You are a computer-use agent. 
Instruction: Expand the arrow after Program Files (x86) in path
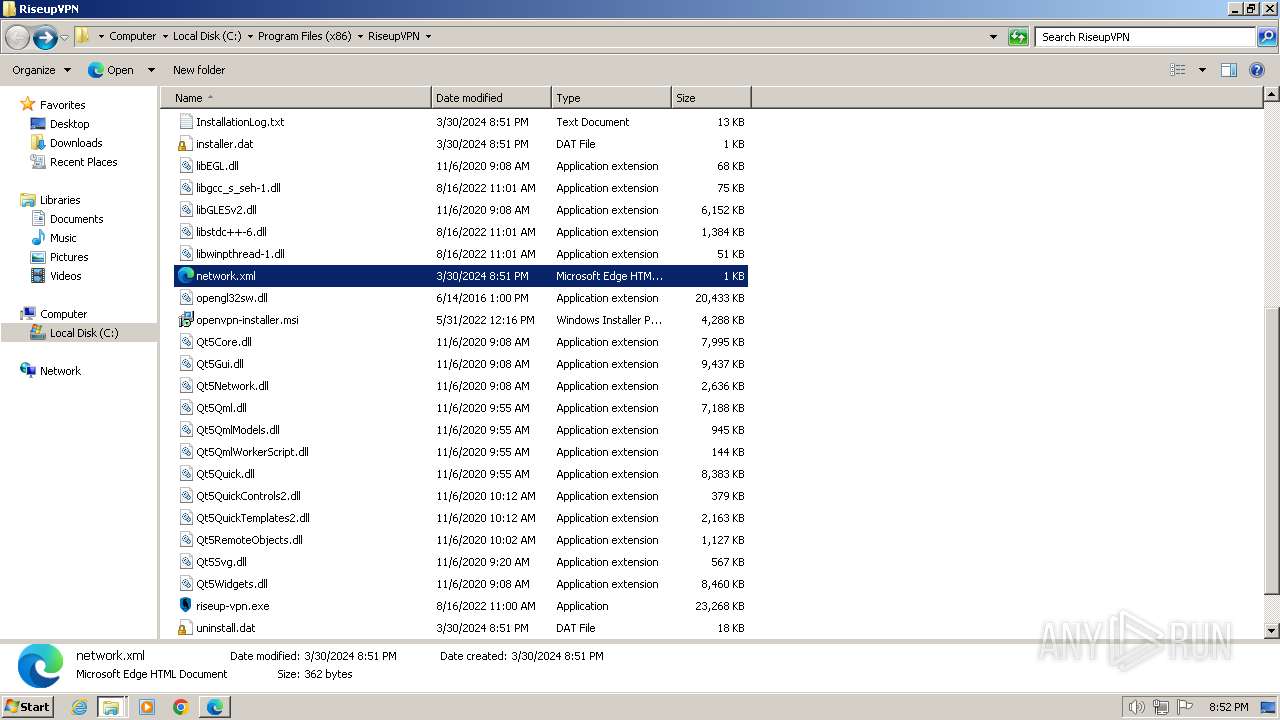coord(360,36)
